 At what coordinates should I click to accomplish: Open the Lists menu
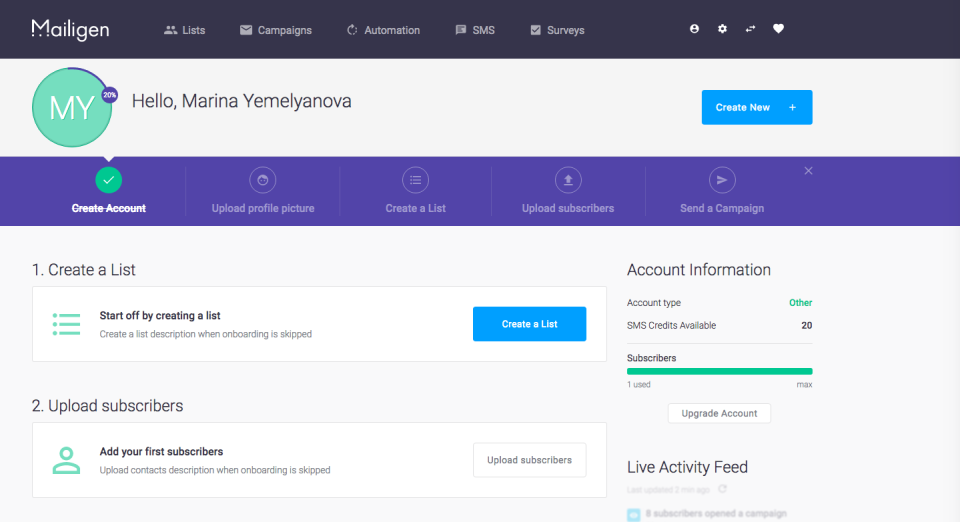(x=184, y=30)
